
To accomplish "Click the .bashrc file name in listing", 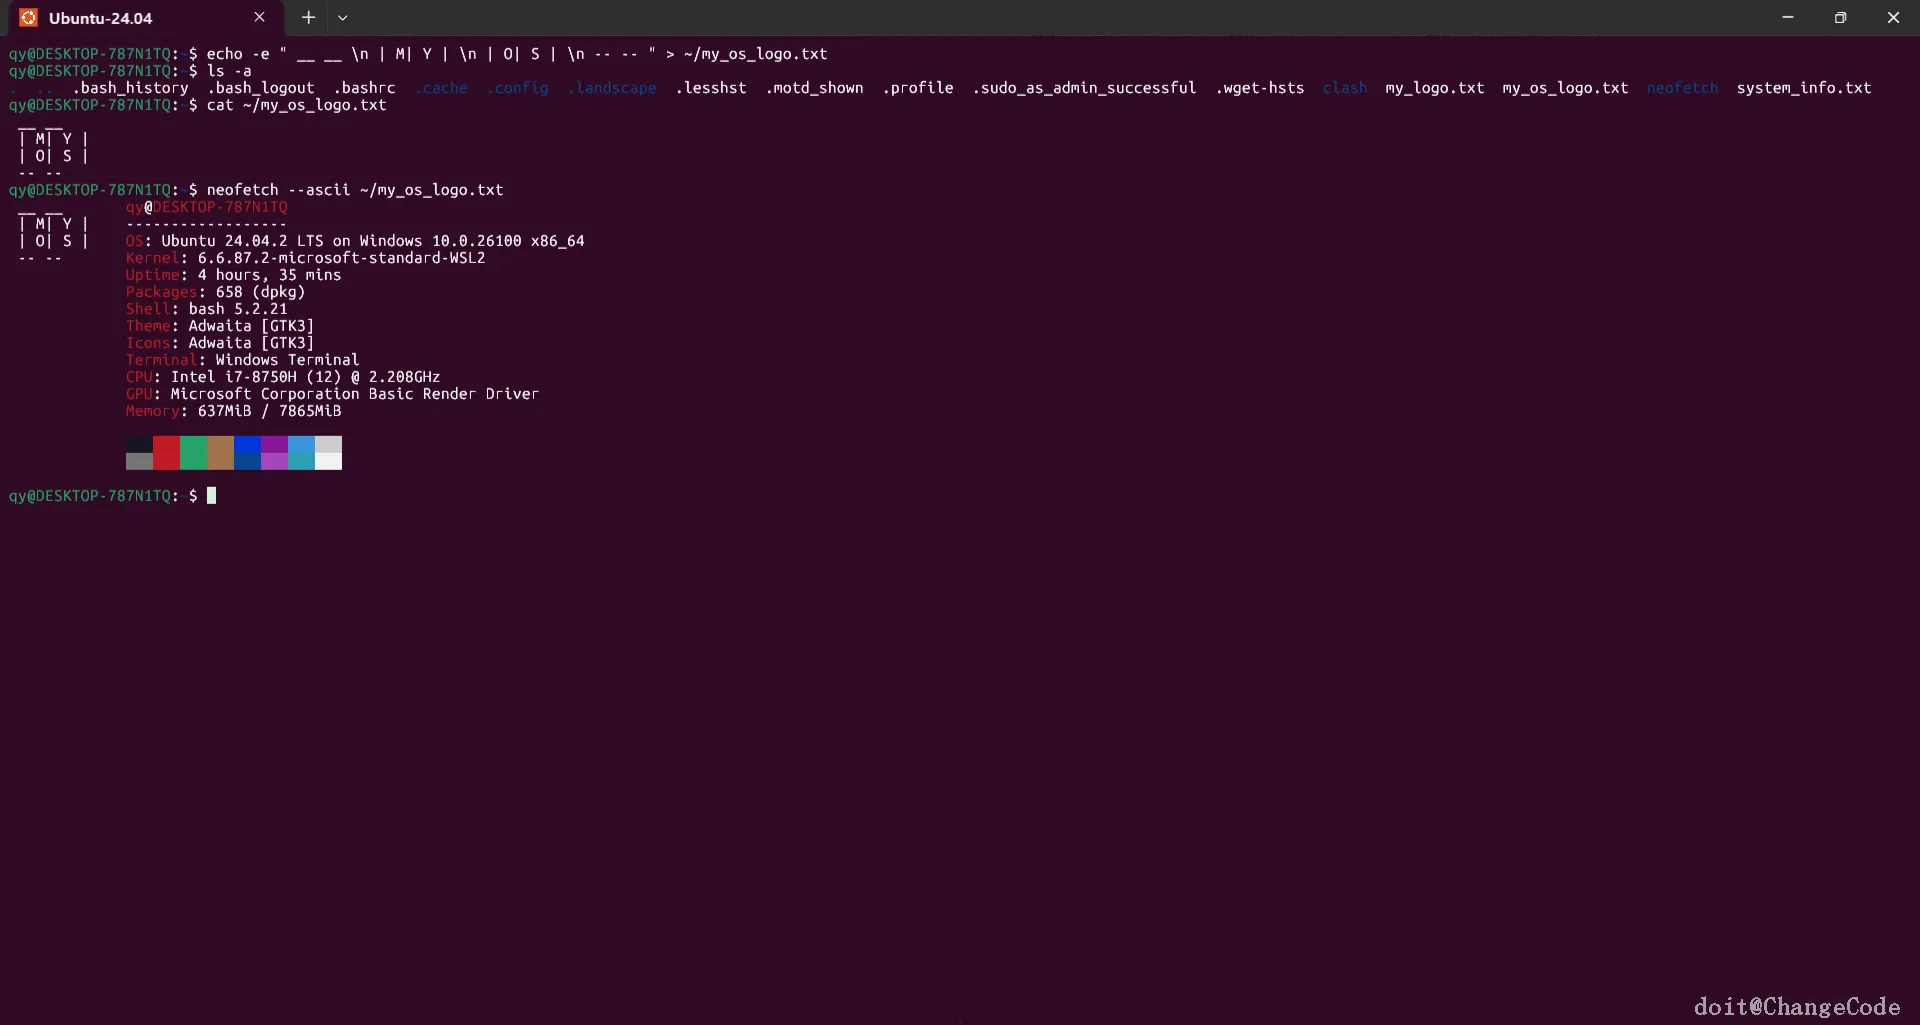I will click(364, 88).
